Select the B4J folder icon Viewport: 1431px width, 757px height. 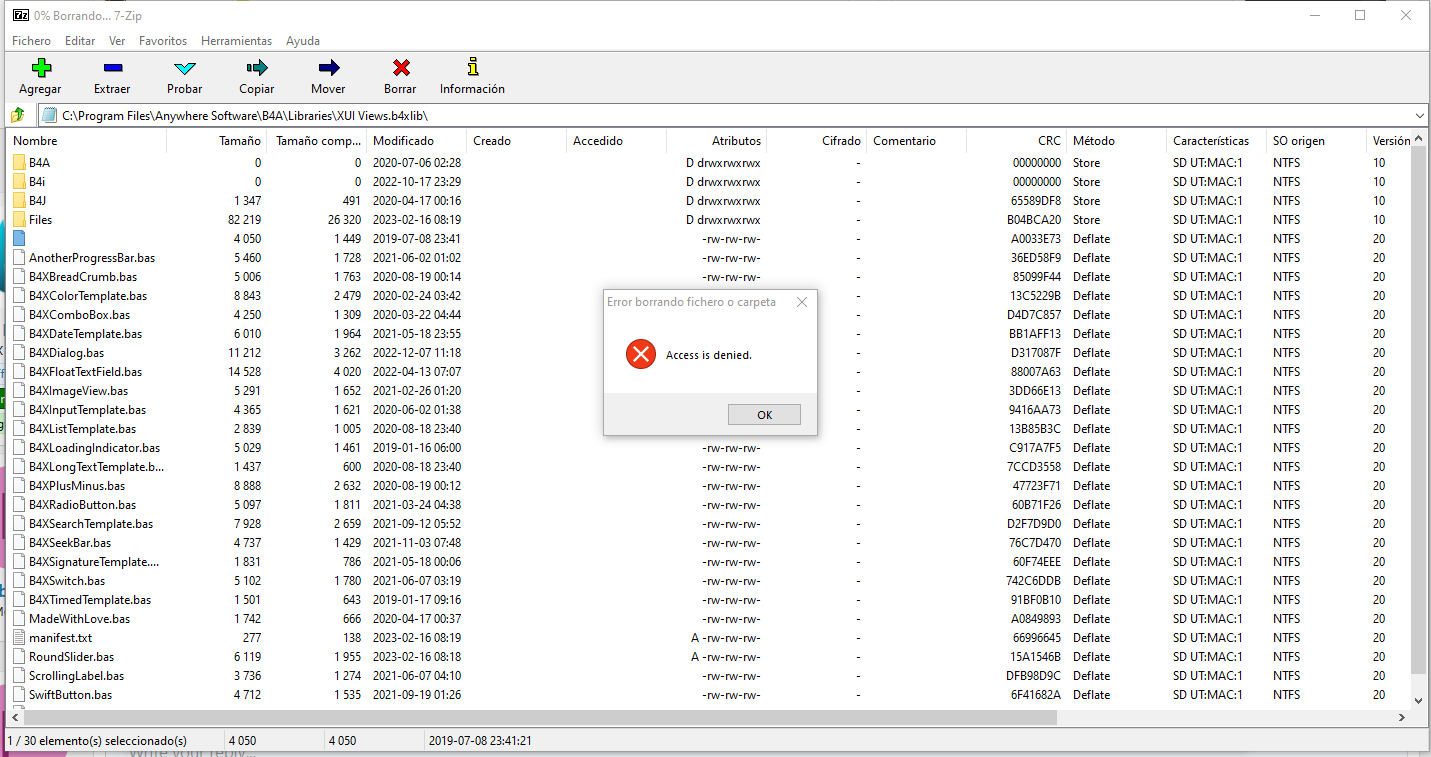[19, 200]
